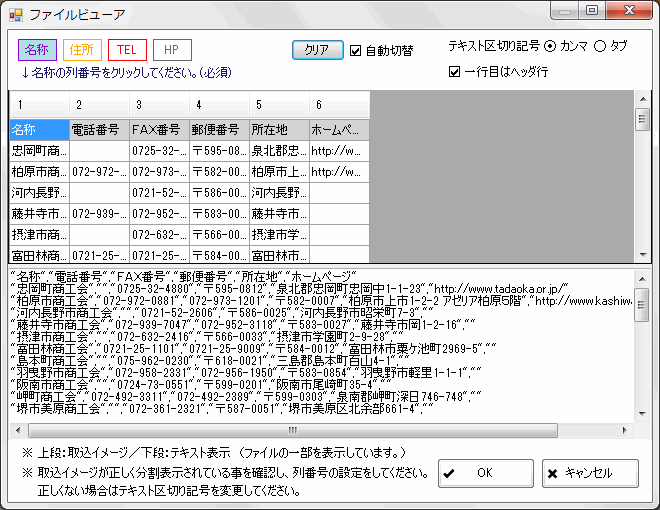Click column number 4 header

click(x=218, y=105)
